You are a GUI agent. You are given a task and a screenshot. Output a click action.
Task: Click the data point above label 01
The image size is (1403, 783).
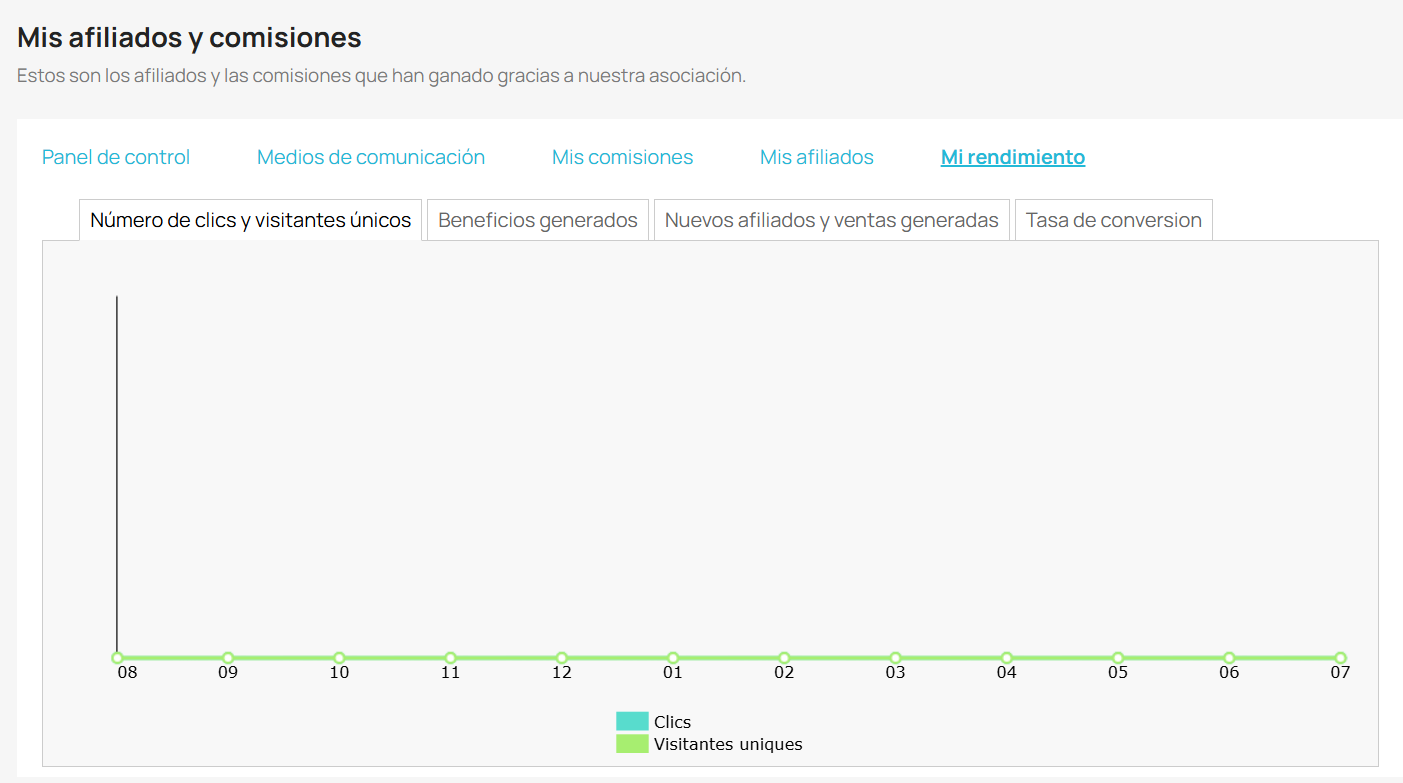tap(673, 658)
